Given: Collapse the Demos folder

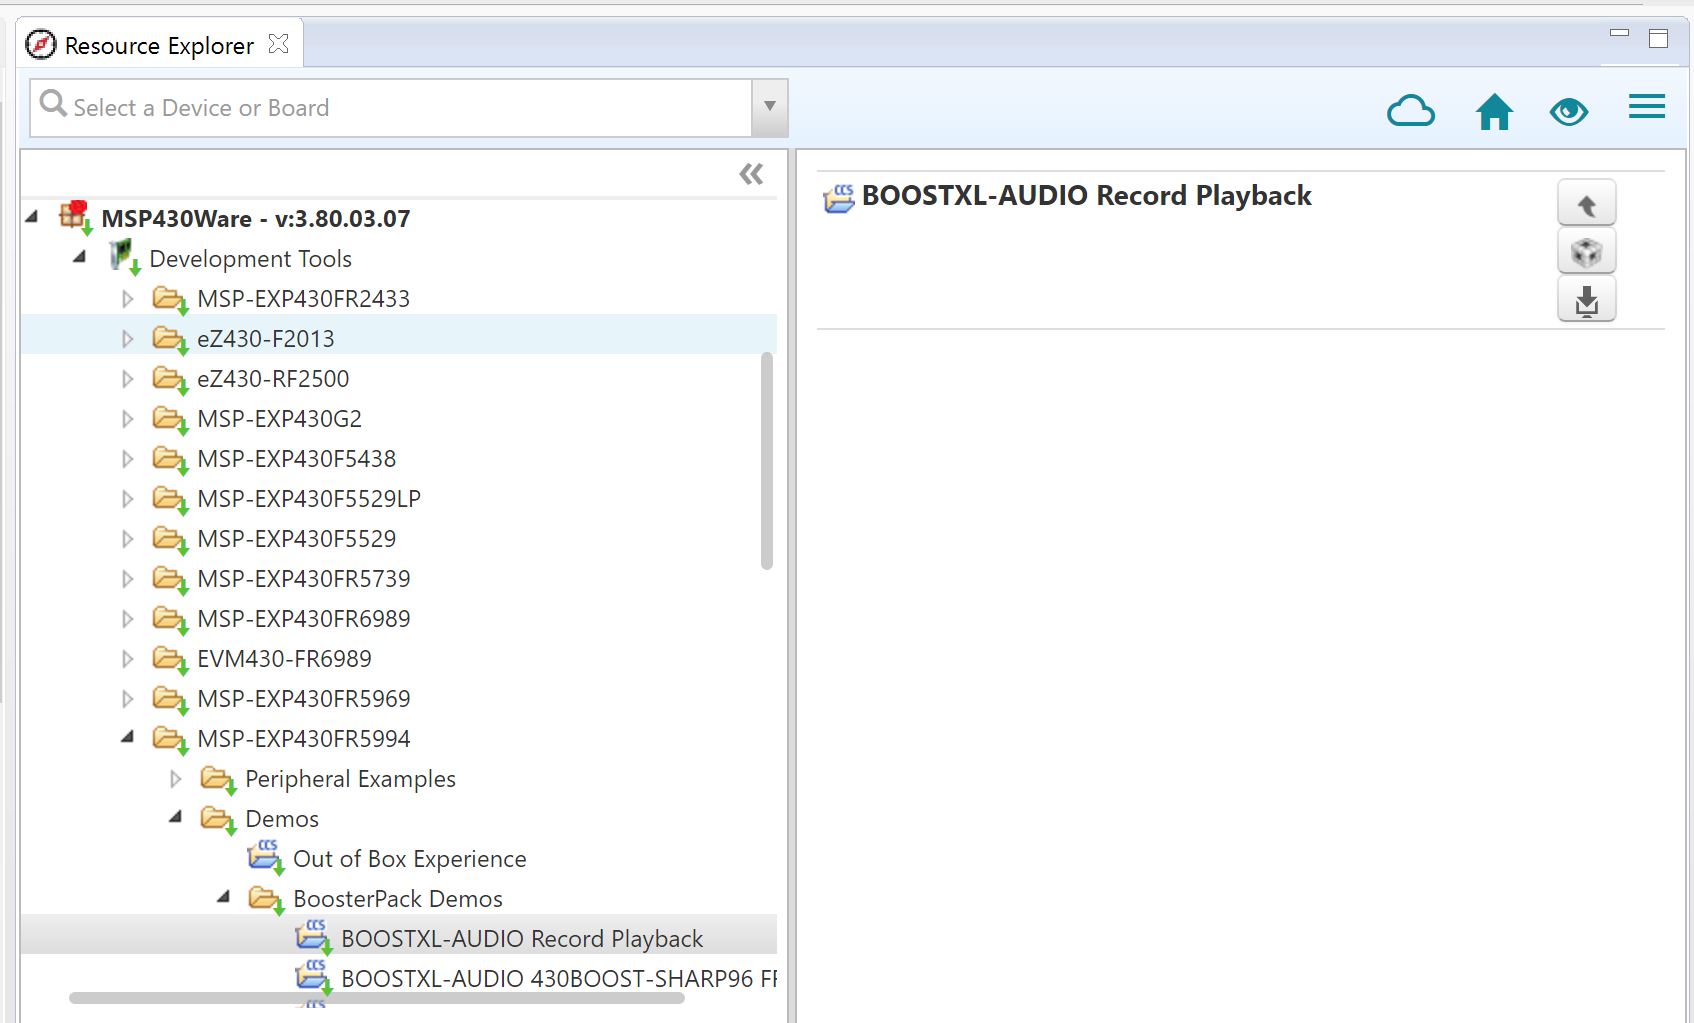Looking at the screenshot, I should point(176,818).
